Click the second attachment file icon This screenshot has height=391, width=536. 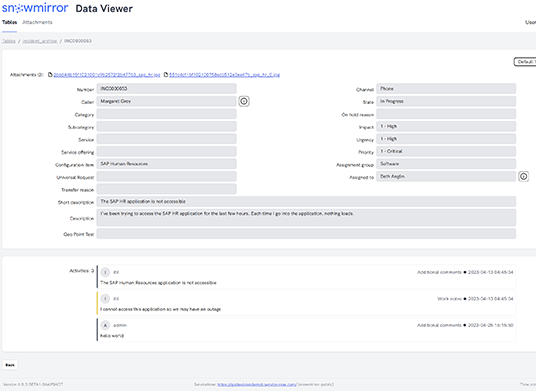[166, 75]
